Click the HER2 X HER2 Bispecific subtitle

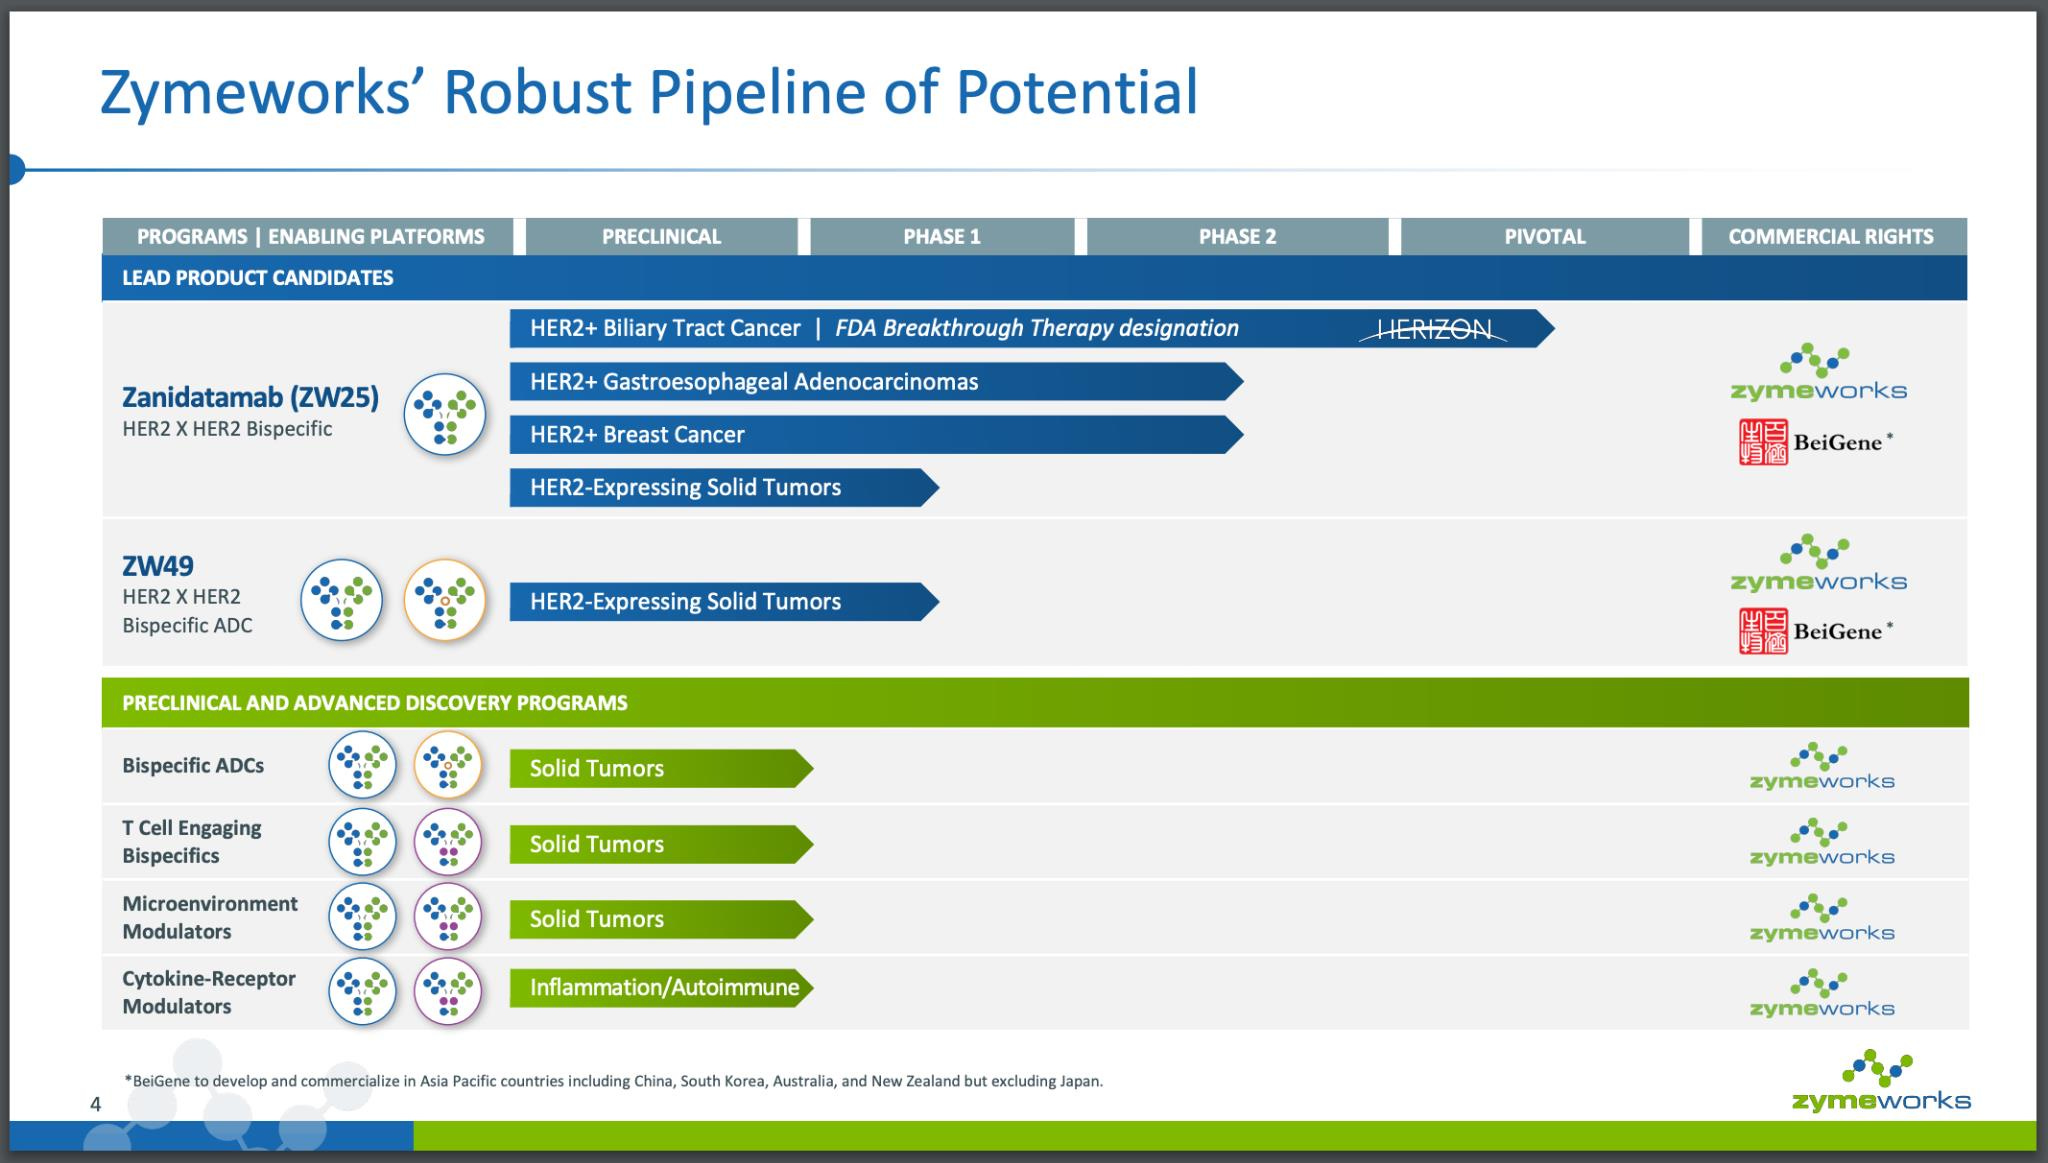(227, 429)
